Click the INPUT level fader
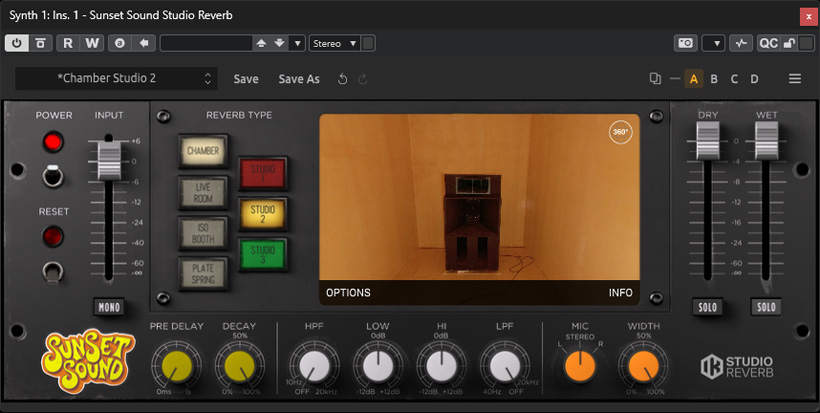 point(109,161)
